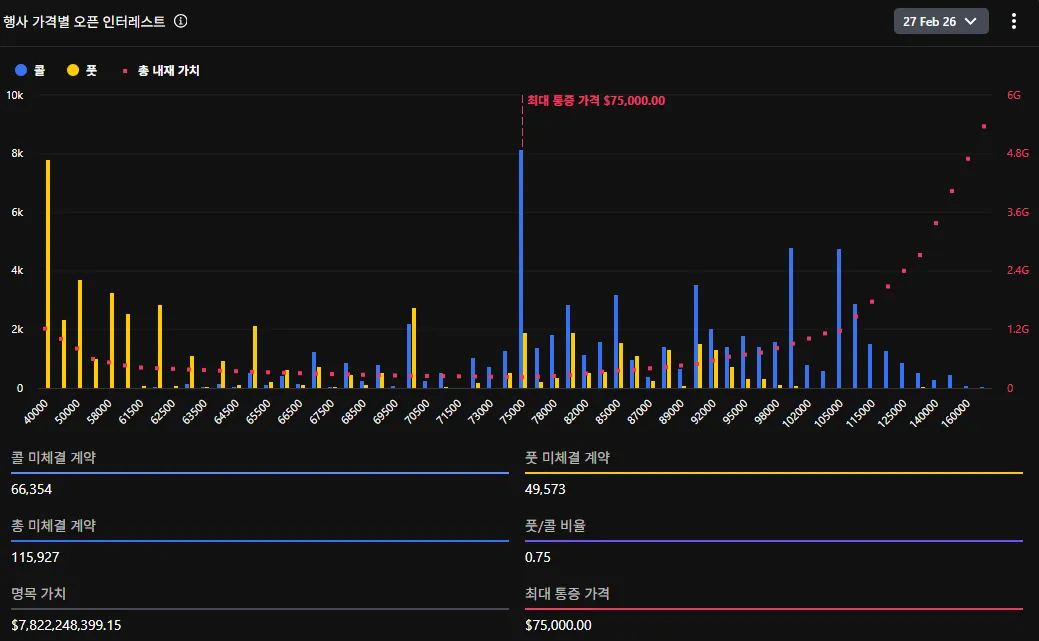The width and height of the screenshot is (1039, 641).
Task: Toggle the 풋 series legend label
Action: (x=92, y=71)
